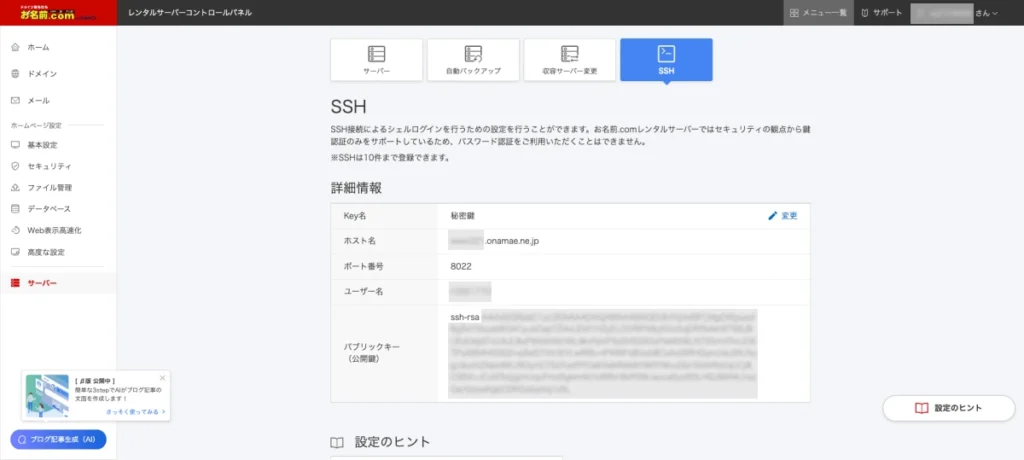The width and height of the screenshot is (1024, 460).
Task: Click the お名前.com logo
Action: pyautogui.click(x=58, y=13)
